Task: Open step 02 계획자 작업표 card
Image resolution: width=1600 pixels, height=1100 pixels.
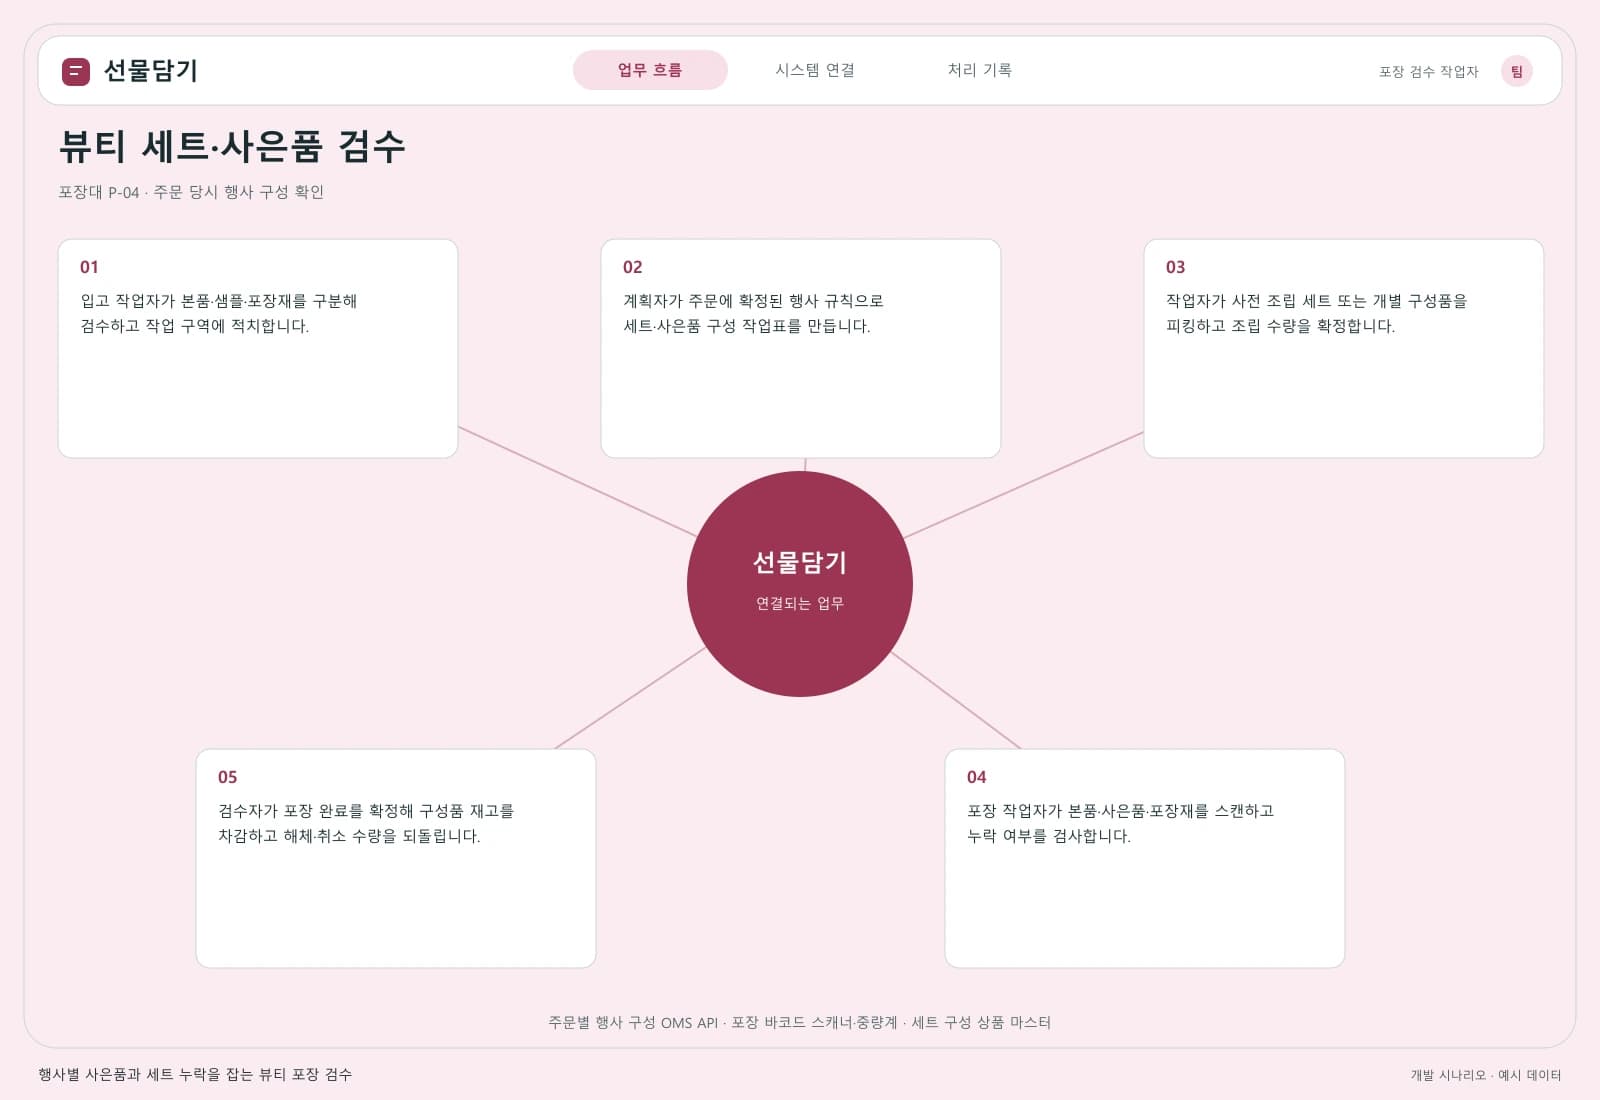Action: [x=801, y=348]
